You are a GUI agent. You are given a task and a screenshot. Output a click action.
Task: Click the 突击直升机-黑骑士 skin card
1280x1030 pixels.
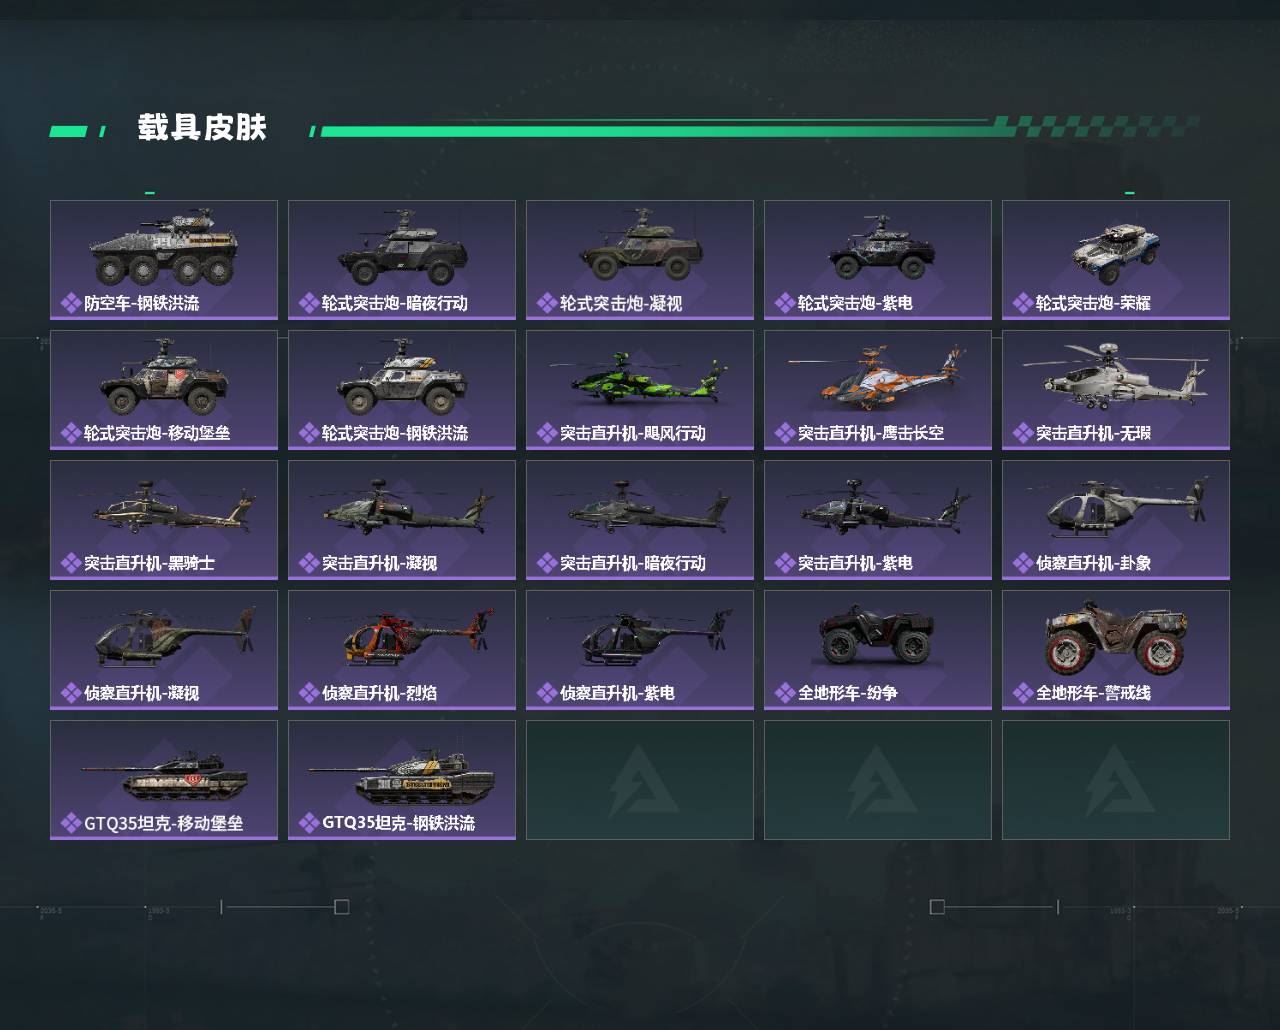[x=164, y=520]
